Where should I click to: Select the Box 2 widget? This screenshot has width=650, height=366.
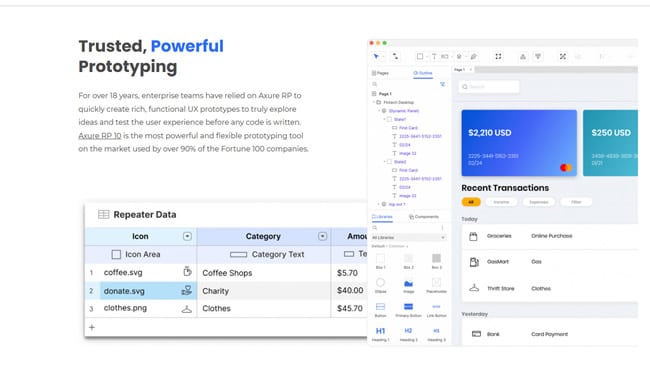point(408,261)
